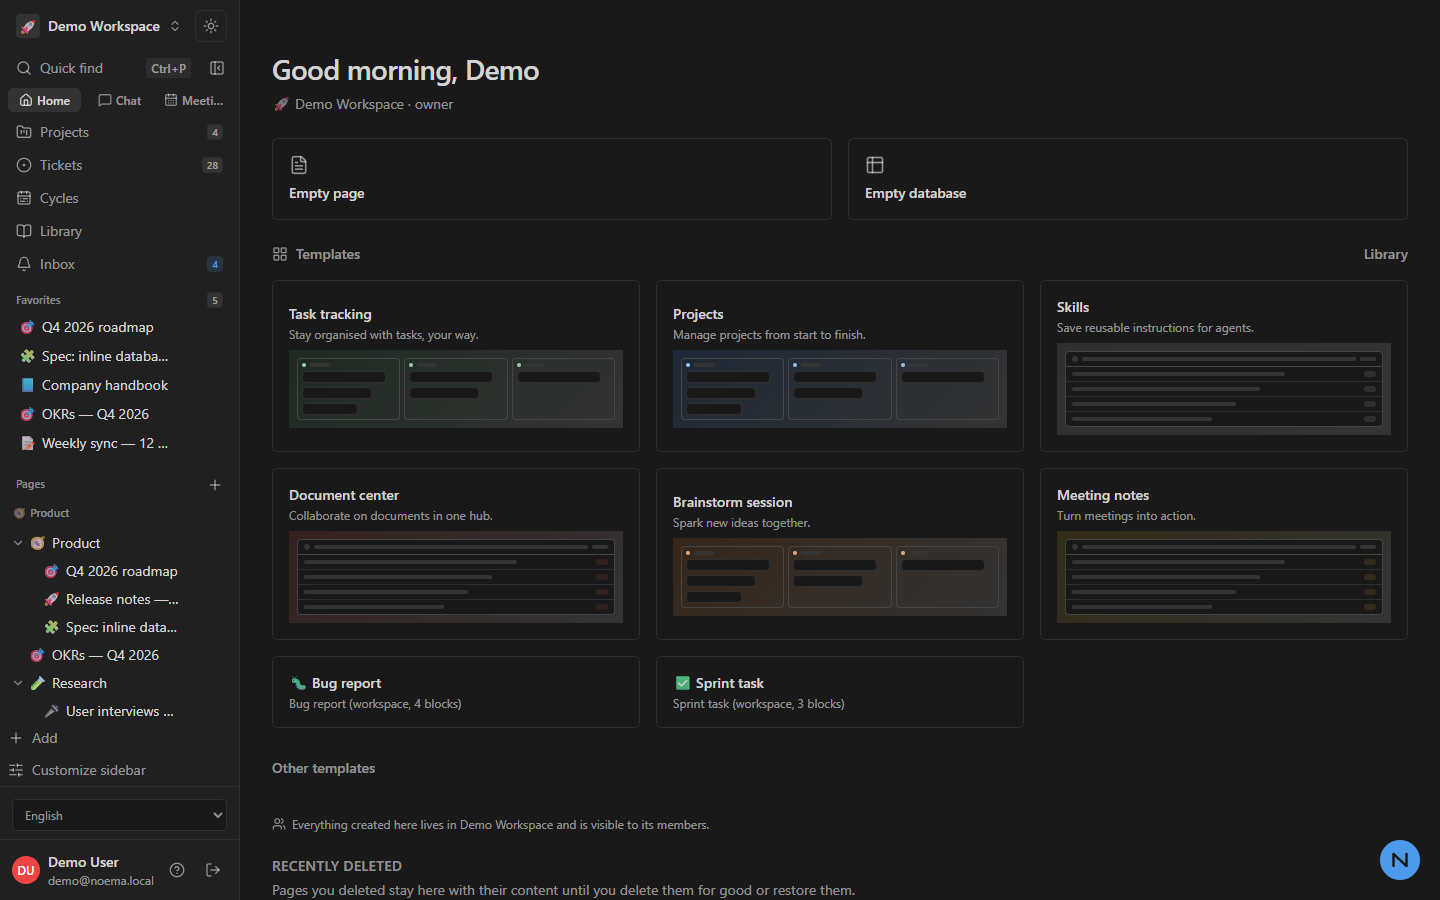Switch to the Chat tab
Viewport: 1440px width, 900px height.
point(120,100)
